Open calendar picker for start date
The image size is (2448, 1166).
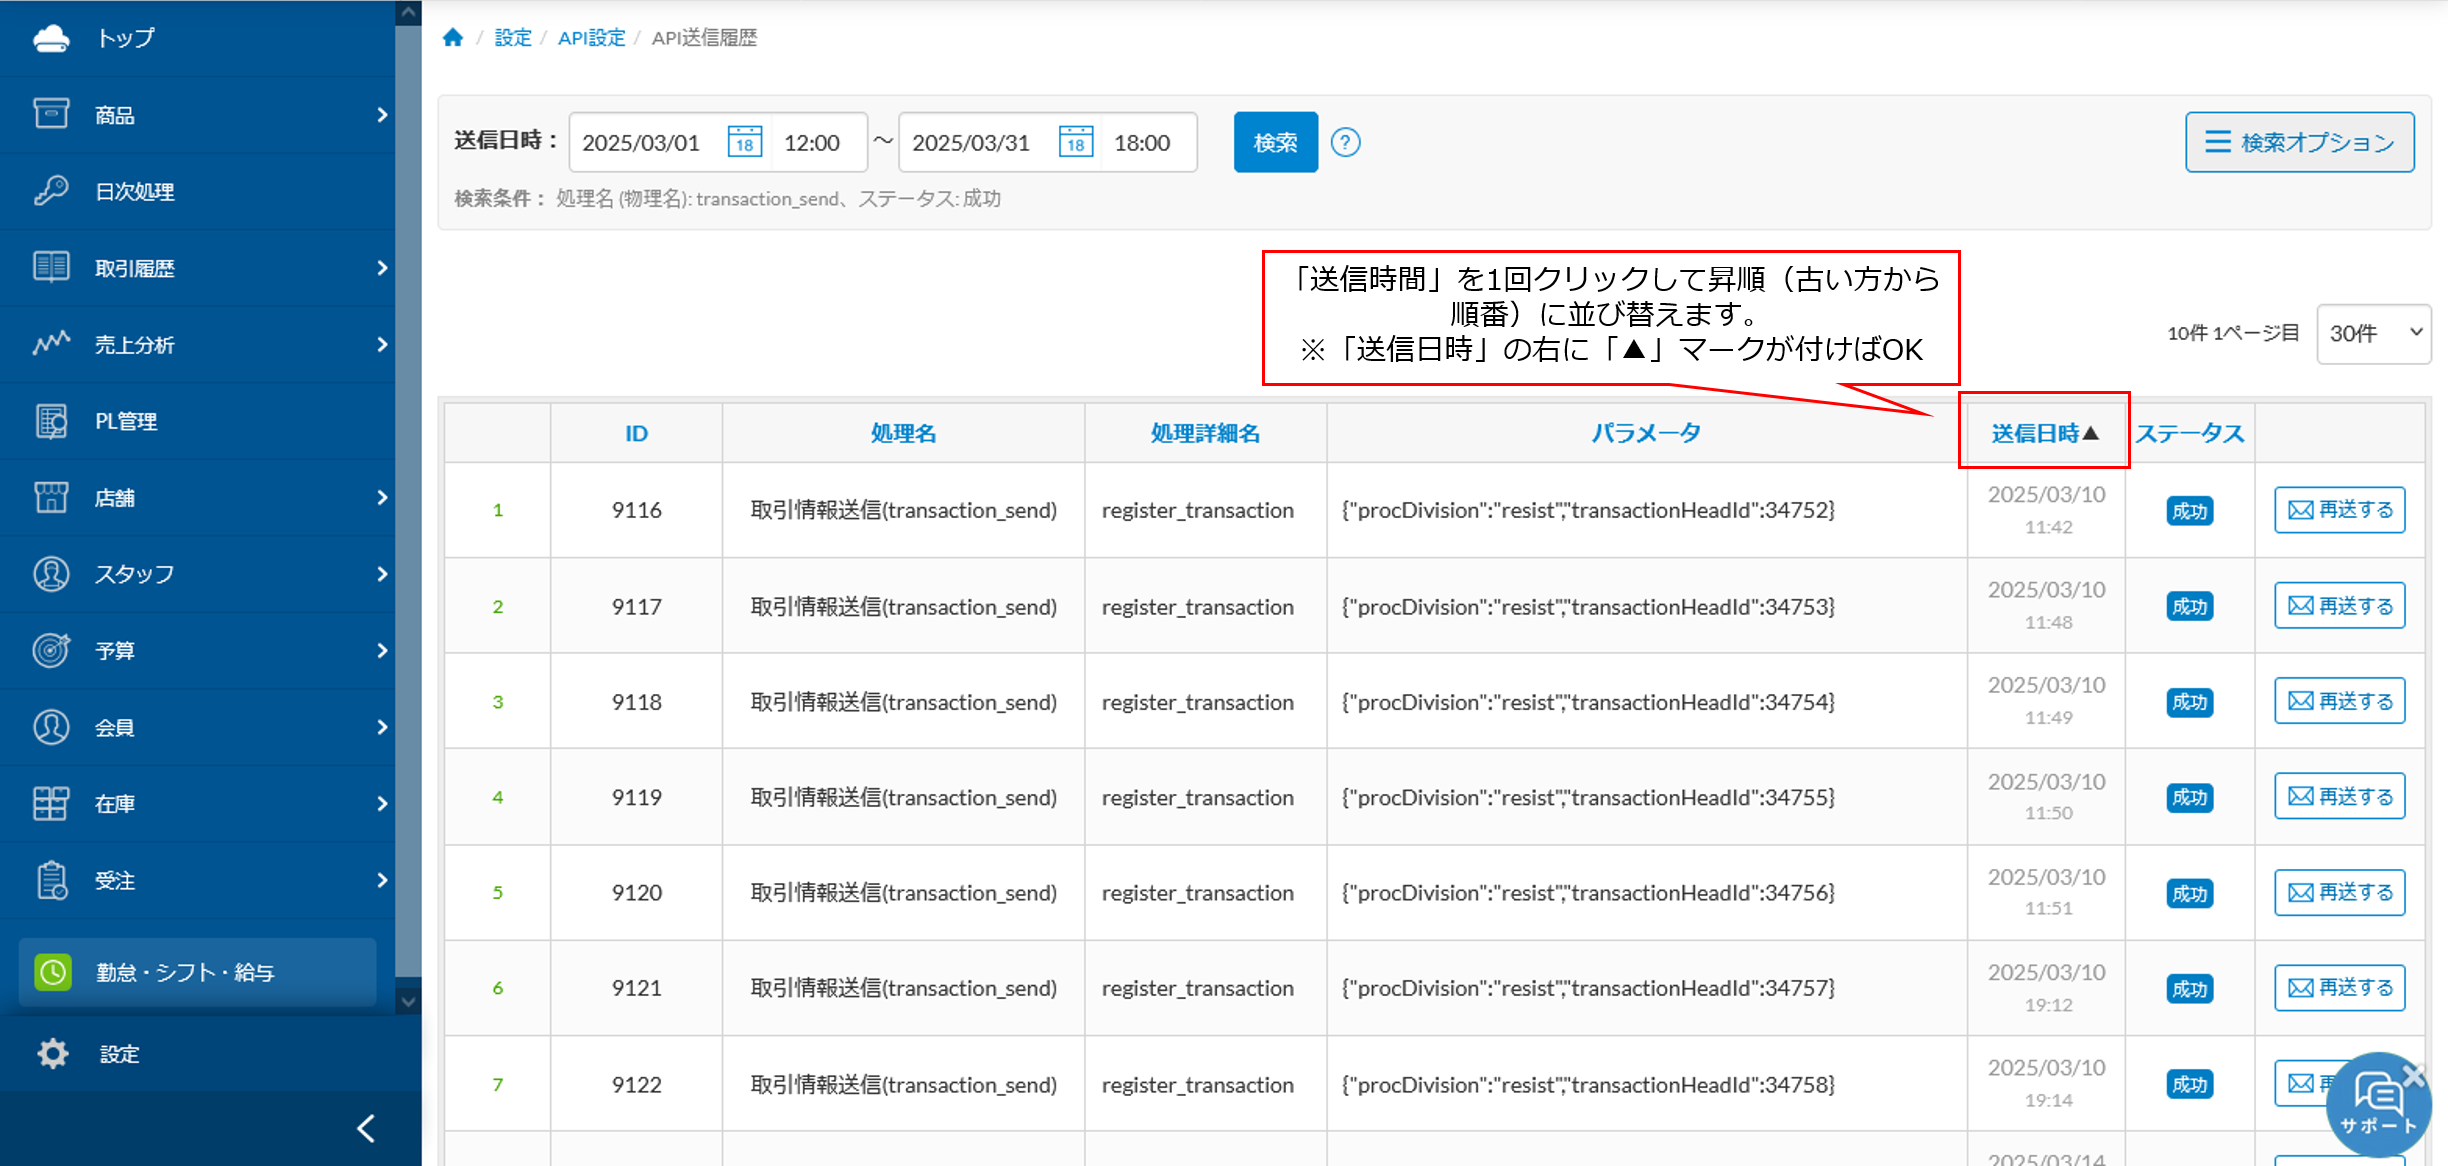point(744,142)
